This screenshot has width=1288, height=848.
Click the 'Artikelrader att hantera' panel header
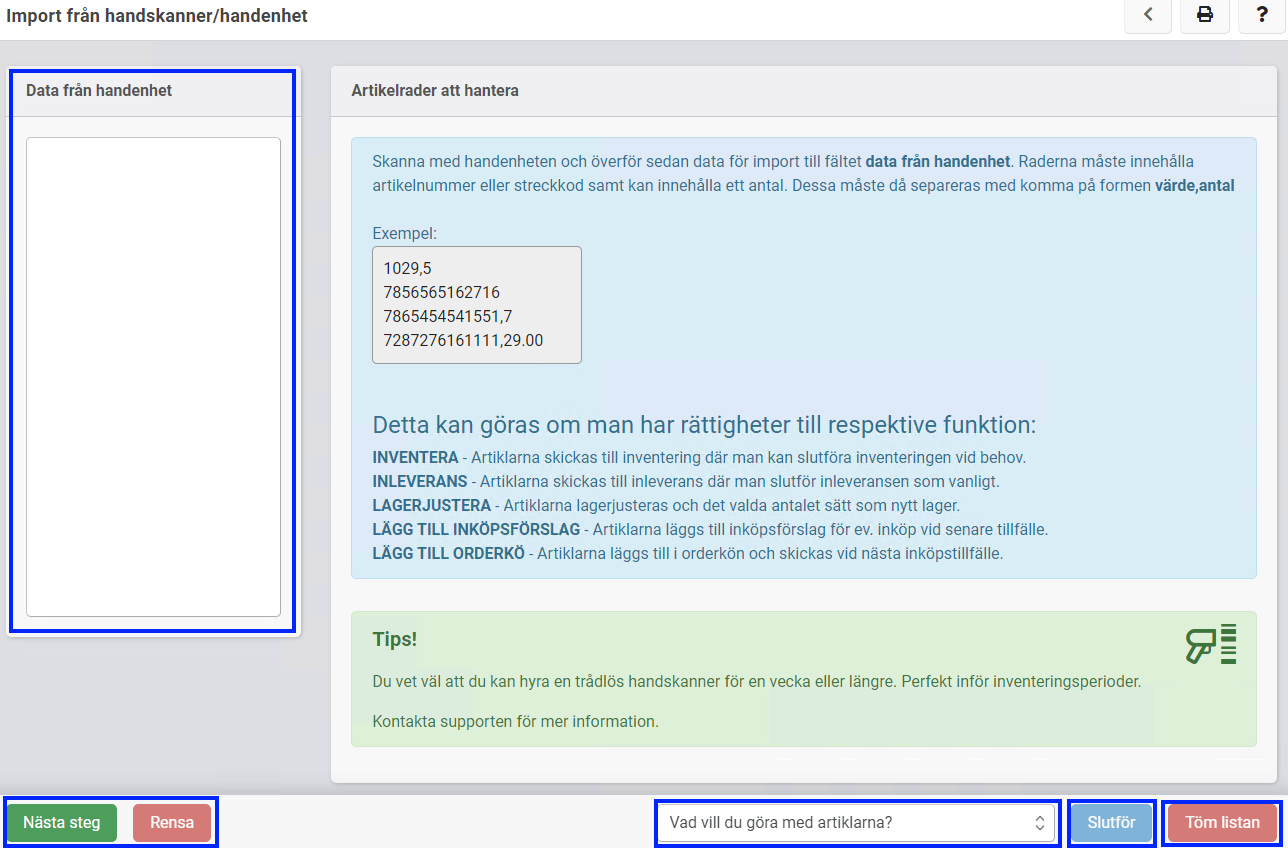(435, 91)
